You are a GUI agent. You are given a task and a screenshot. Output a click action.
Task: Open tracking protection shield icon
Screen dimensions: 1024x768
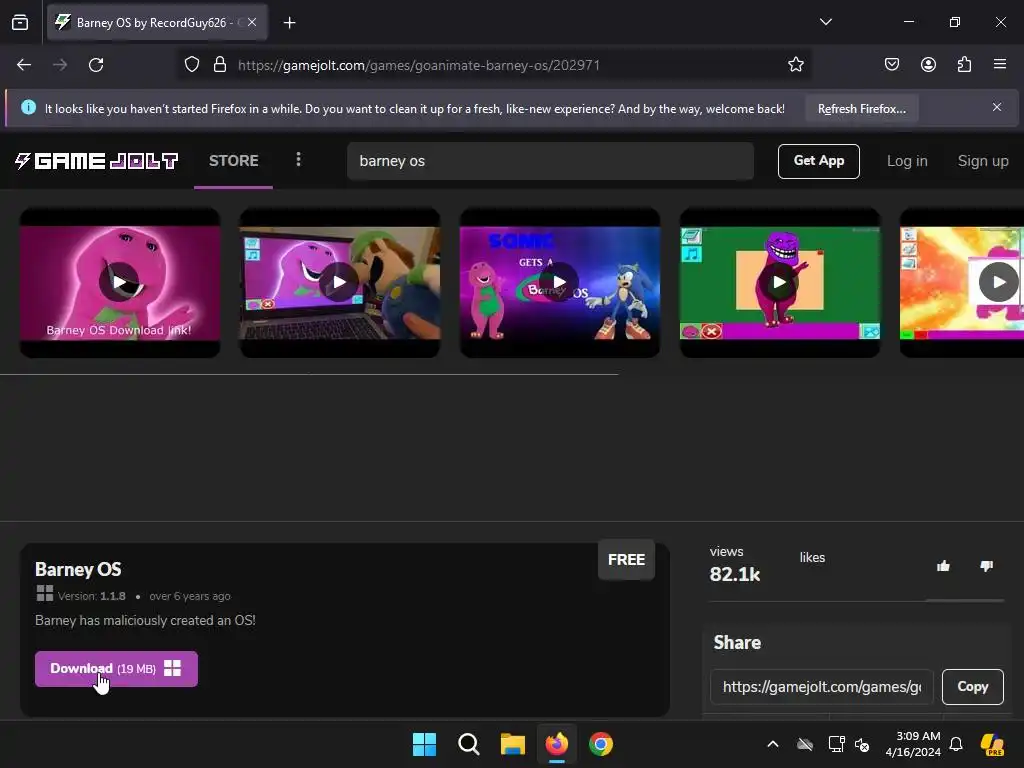click(x=191, y=65)
